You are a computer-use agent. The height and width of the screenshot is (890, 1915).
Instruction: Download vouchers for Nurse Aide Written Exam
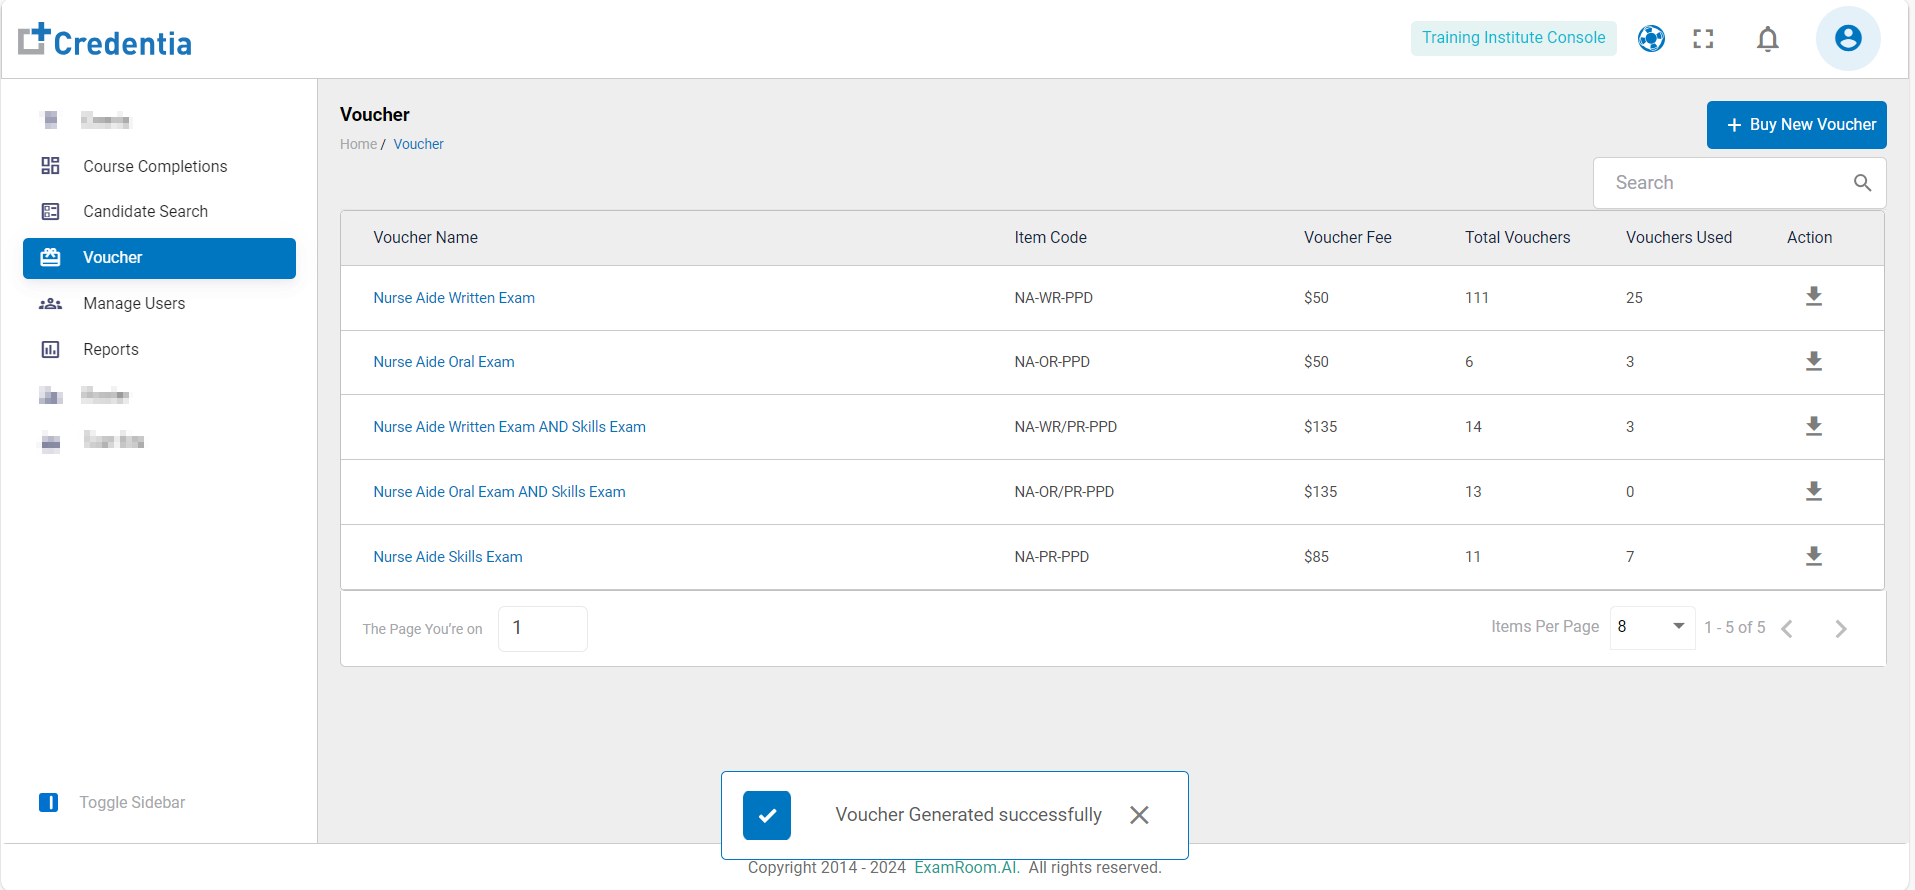pyautogui.click(x=1813, y=297)
